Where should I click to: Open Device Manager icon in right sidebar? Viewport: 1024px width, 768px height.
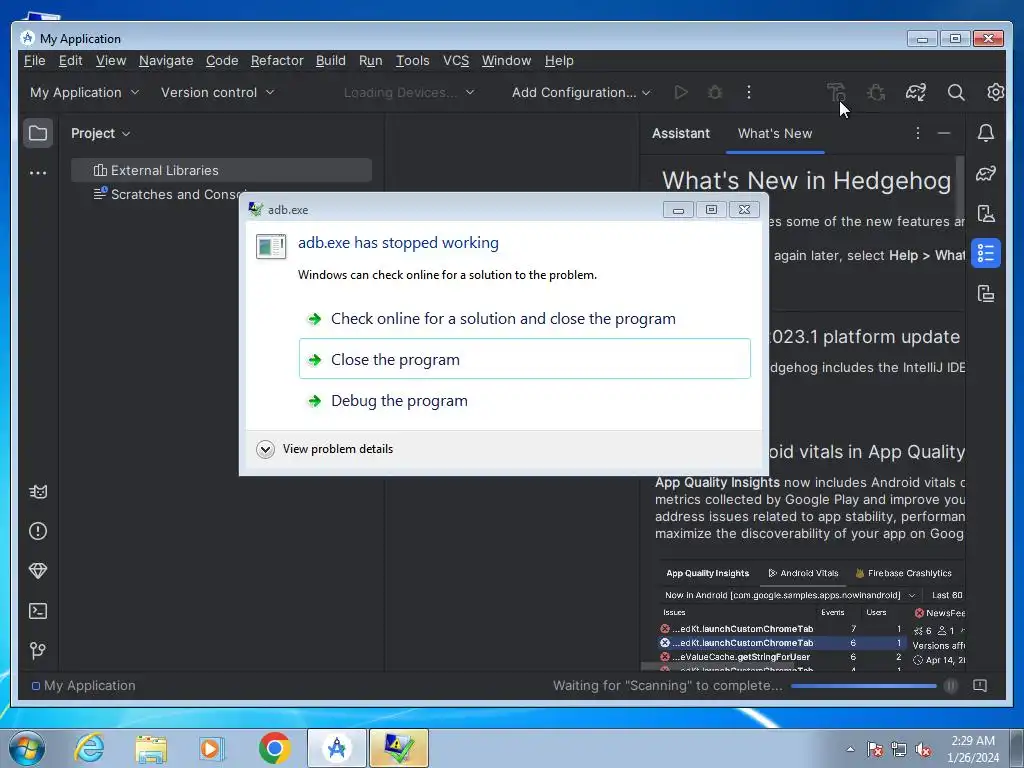point(986,213)
